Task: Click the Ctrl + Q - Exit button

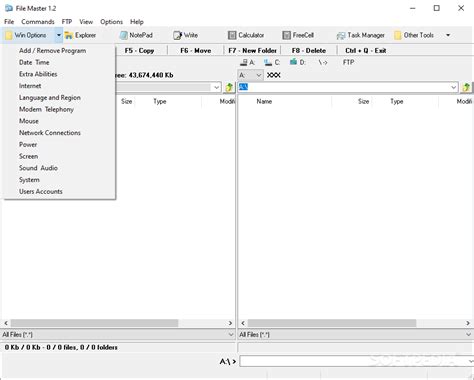Action: (366, 51)
